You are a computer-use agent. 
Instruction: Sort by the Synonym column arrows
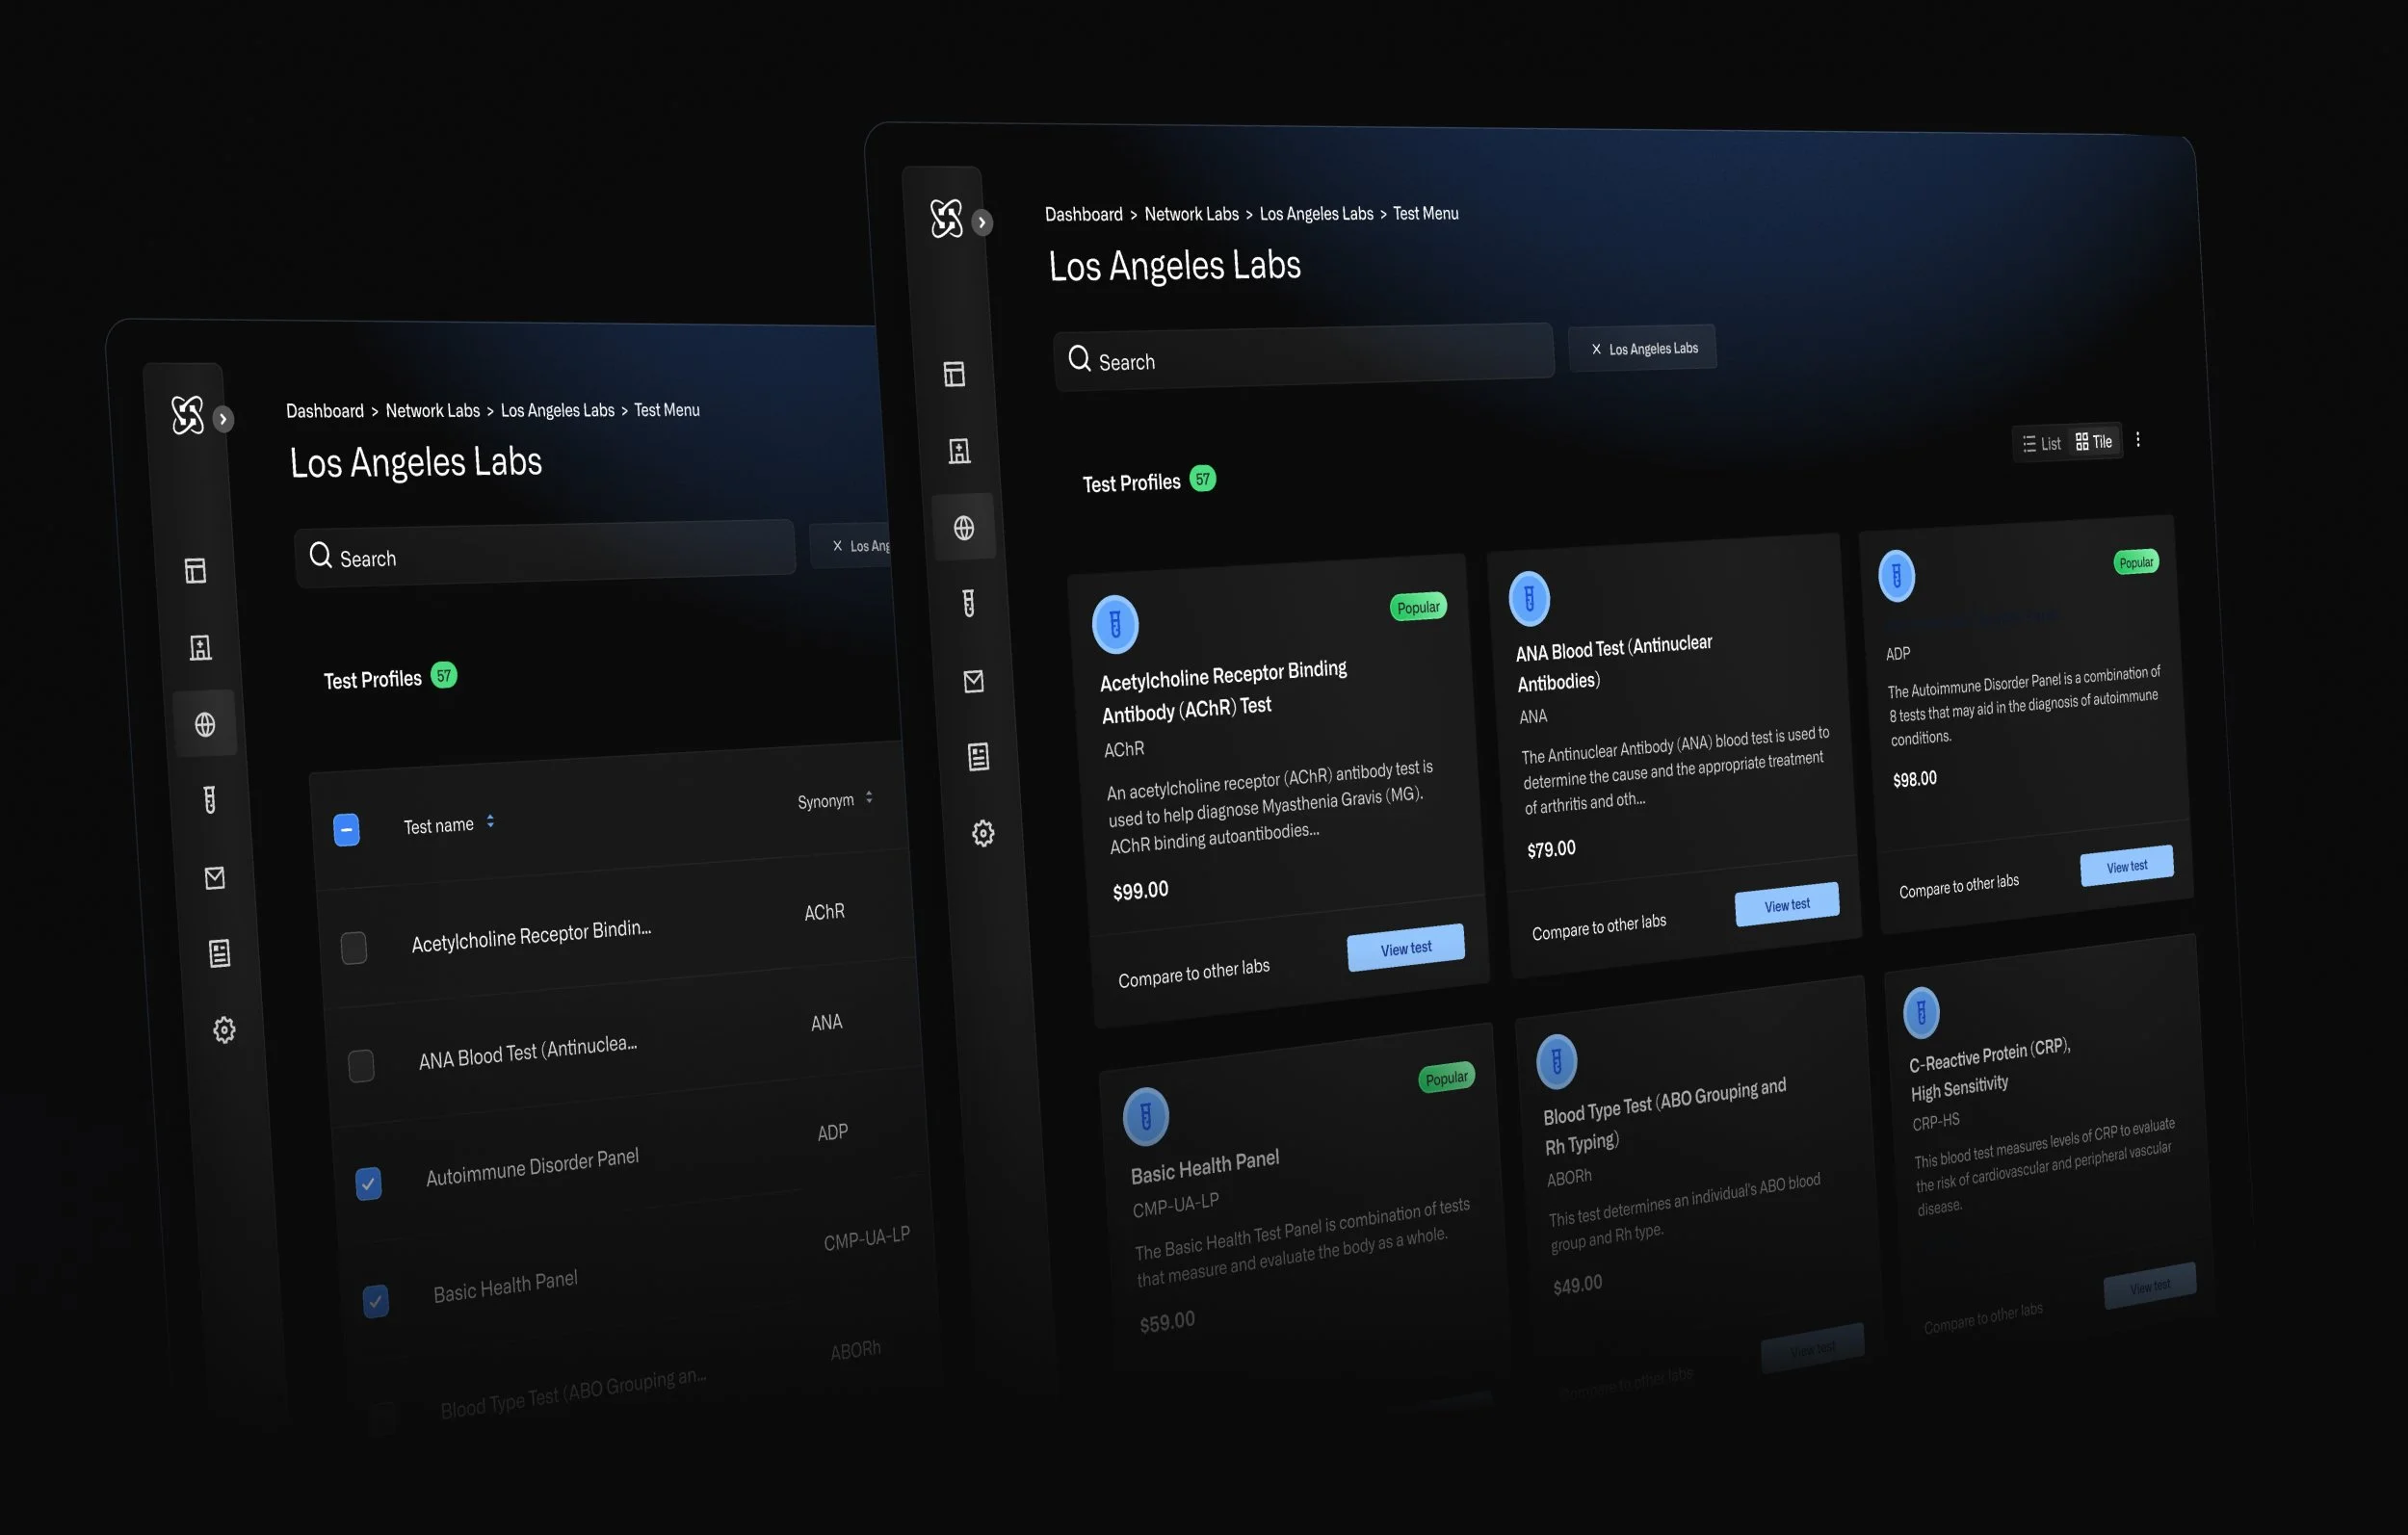coord(869,797)
